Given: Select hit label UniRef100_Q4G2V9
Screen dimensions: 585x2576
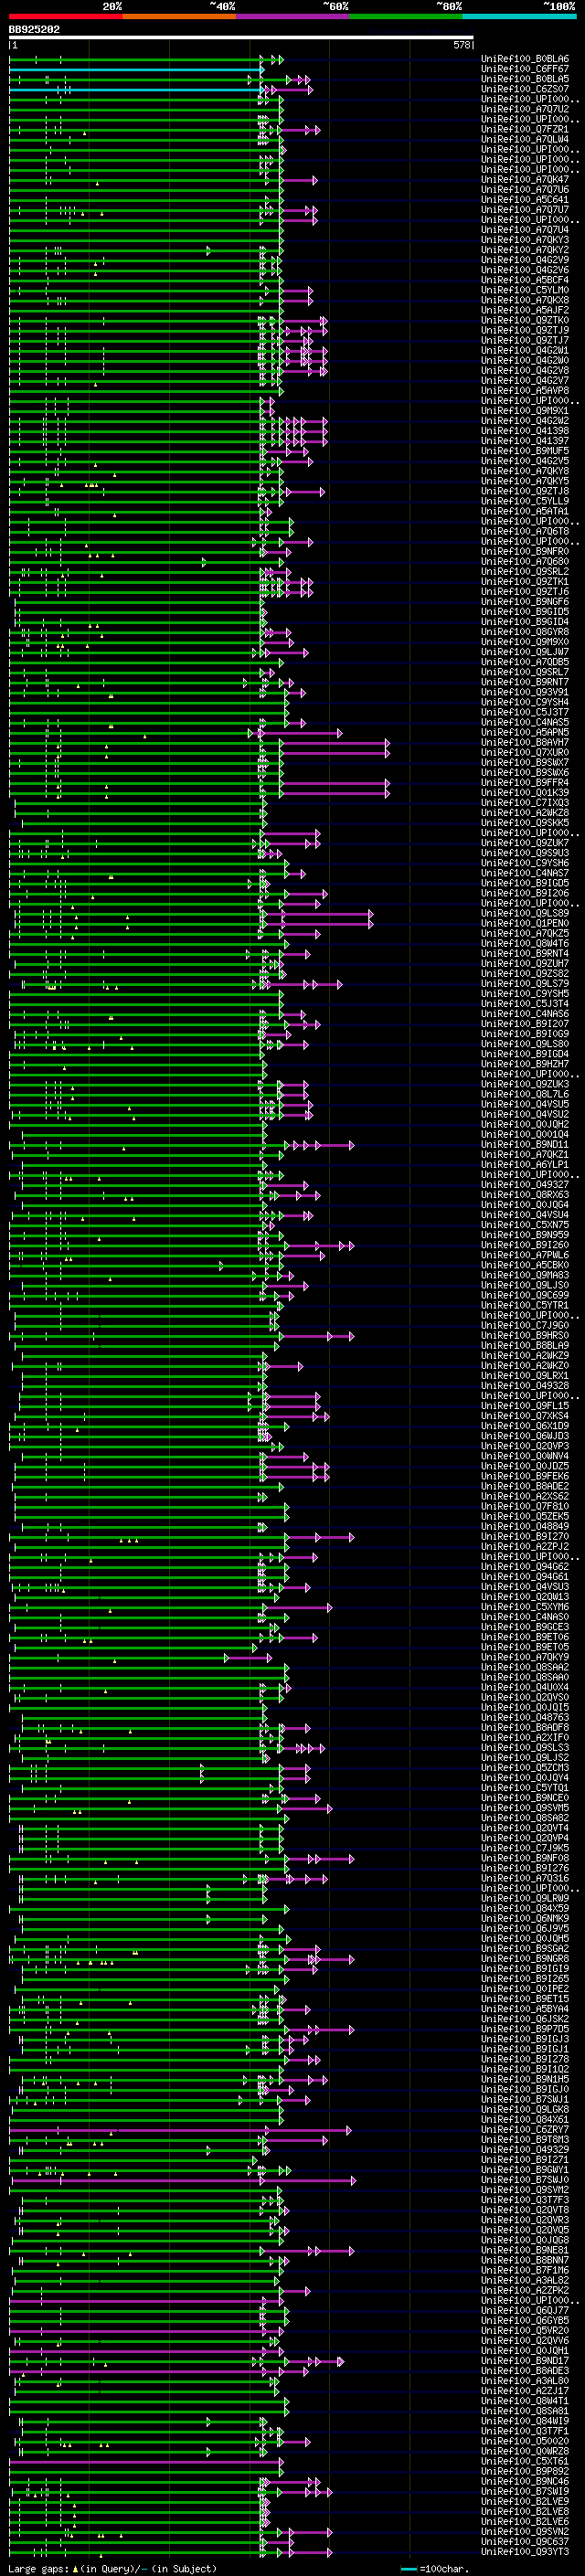Looking at the screenshot, I should click(525, 260).
